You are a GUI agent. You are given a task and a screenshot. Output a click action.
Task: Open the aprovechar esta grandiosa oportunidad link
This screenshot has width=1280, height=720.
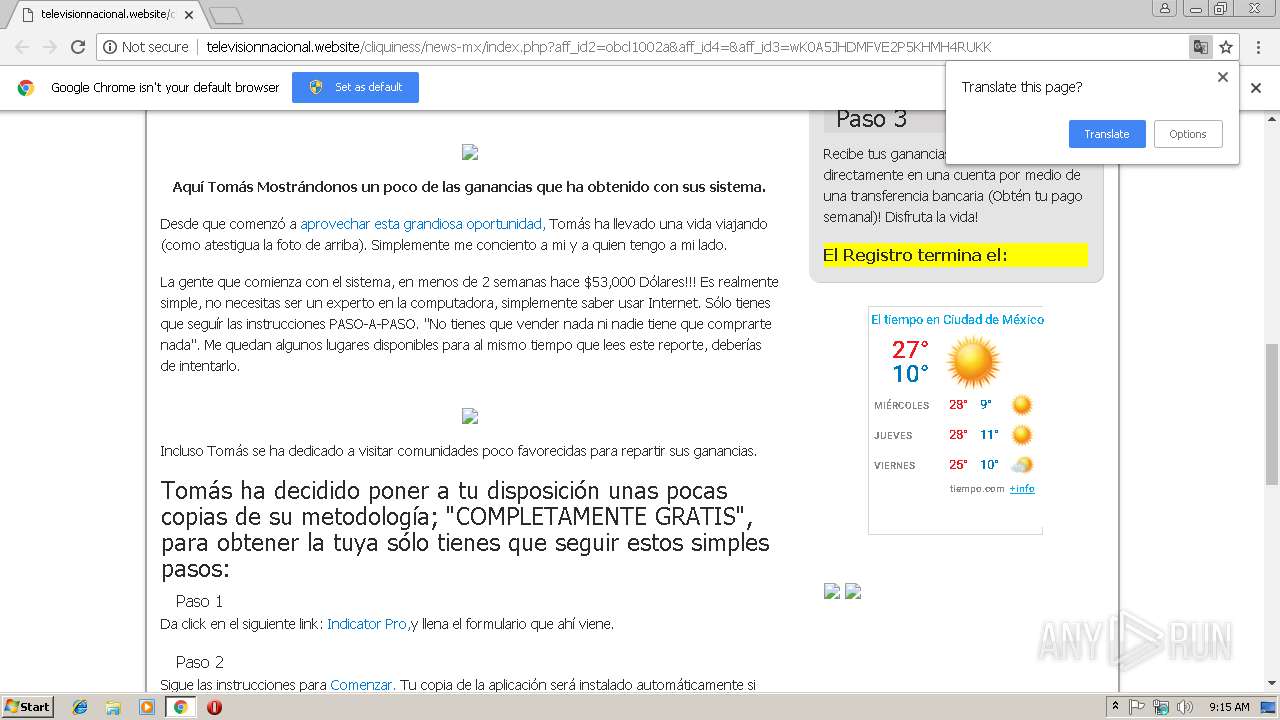pyautogui.click(x=422, y=224)
